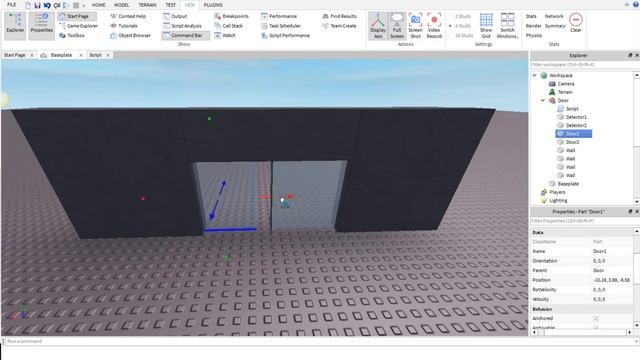Switch to the TERRAIN ribbon tab

[147, 5]
